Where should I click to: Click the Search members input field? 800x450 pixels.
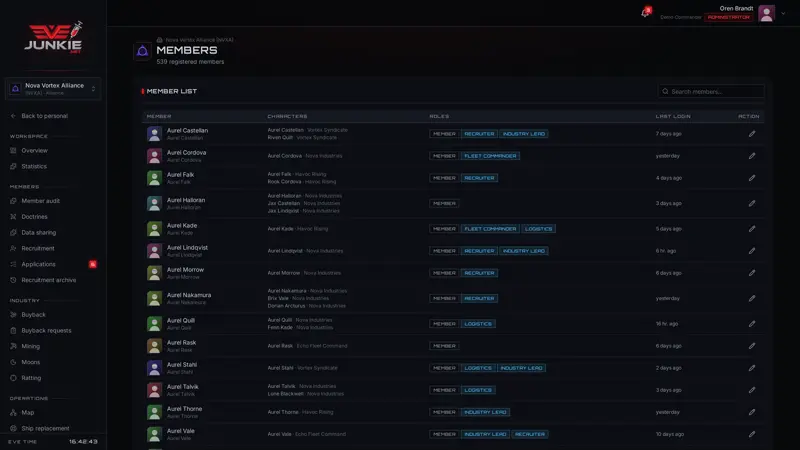(711, 91)
